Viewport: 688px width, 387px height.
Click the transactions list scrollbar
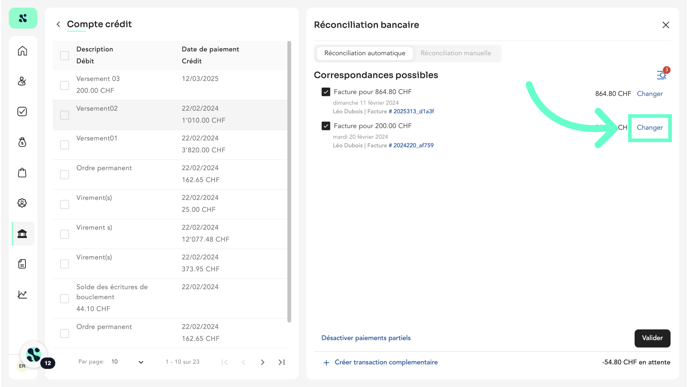[x=289, y=182]
